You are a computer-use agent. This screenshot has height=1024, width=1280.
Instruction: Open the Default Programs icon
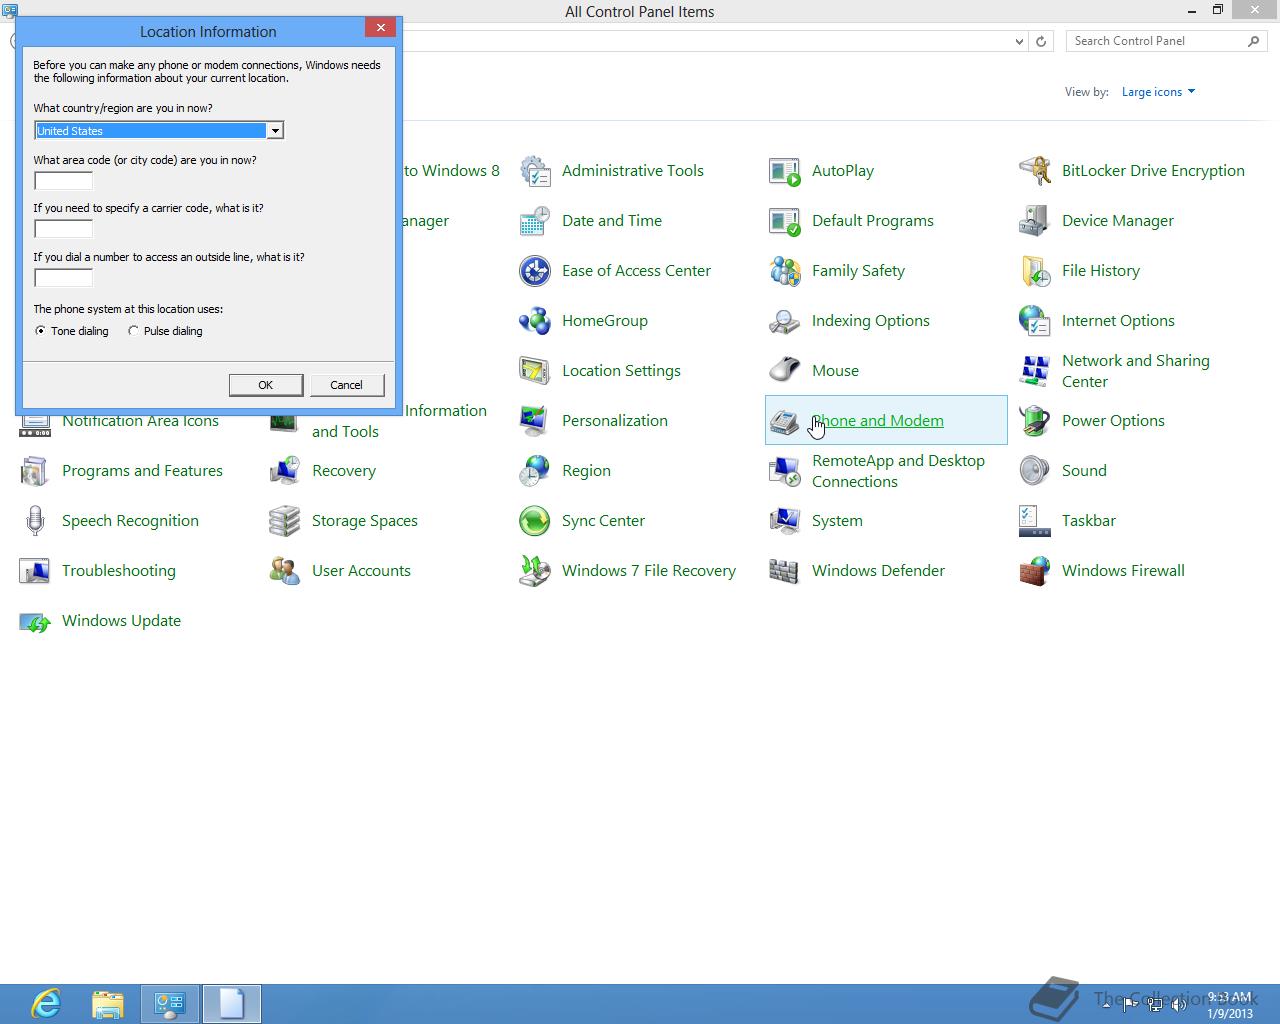tap(785, 221)
